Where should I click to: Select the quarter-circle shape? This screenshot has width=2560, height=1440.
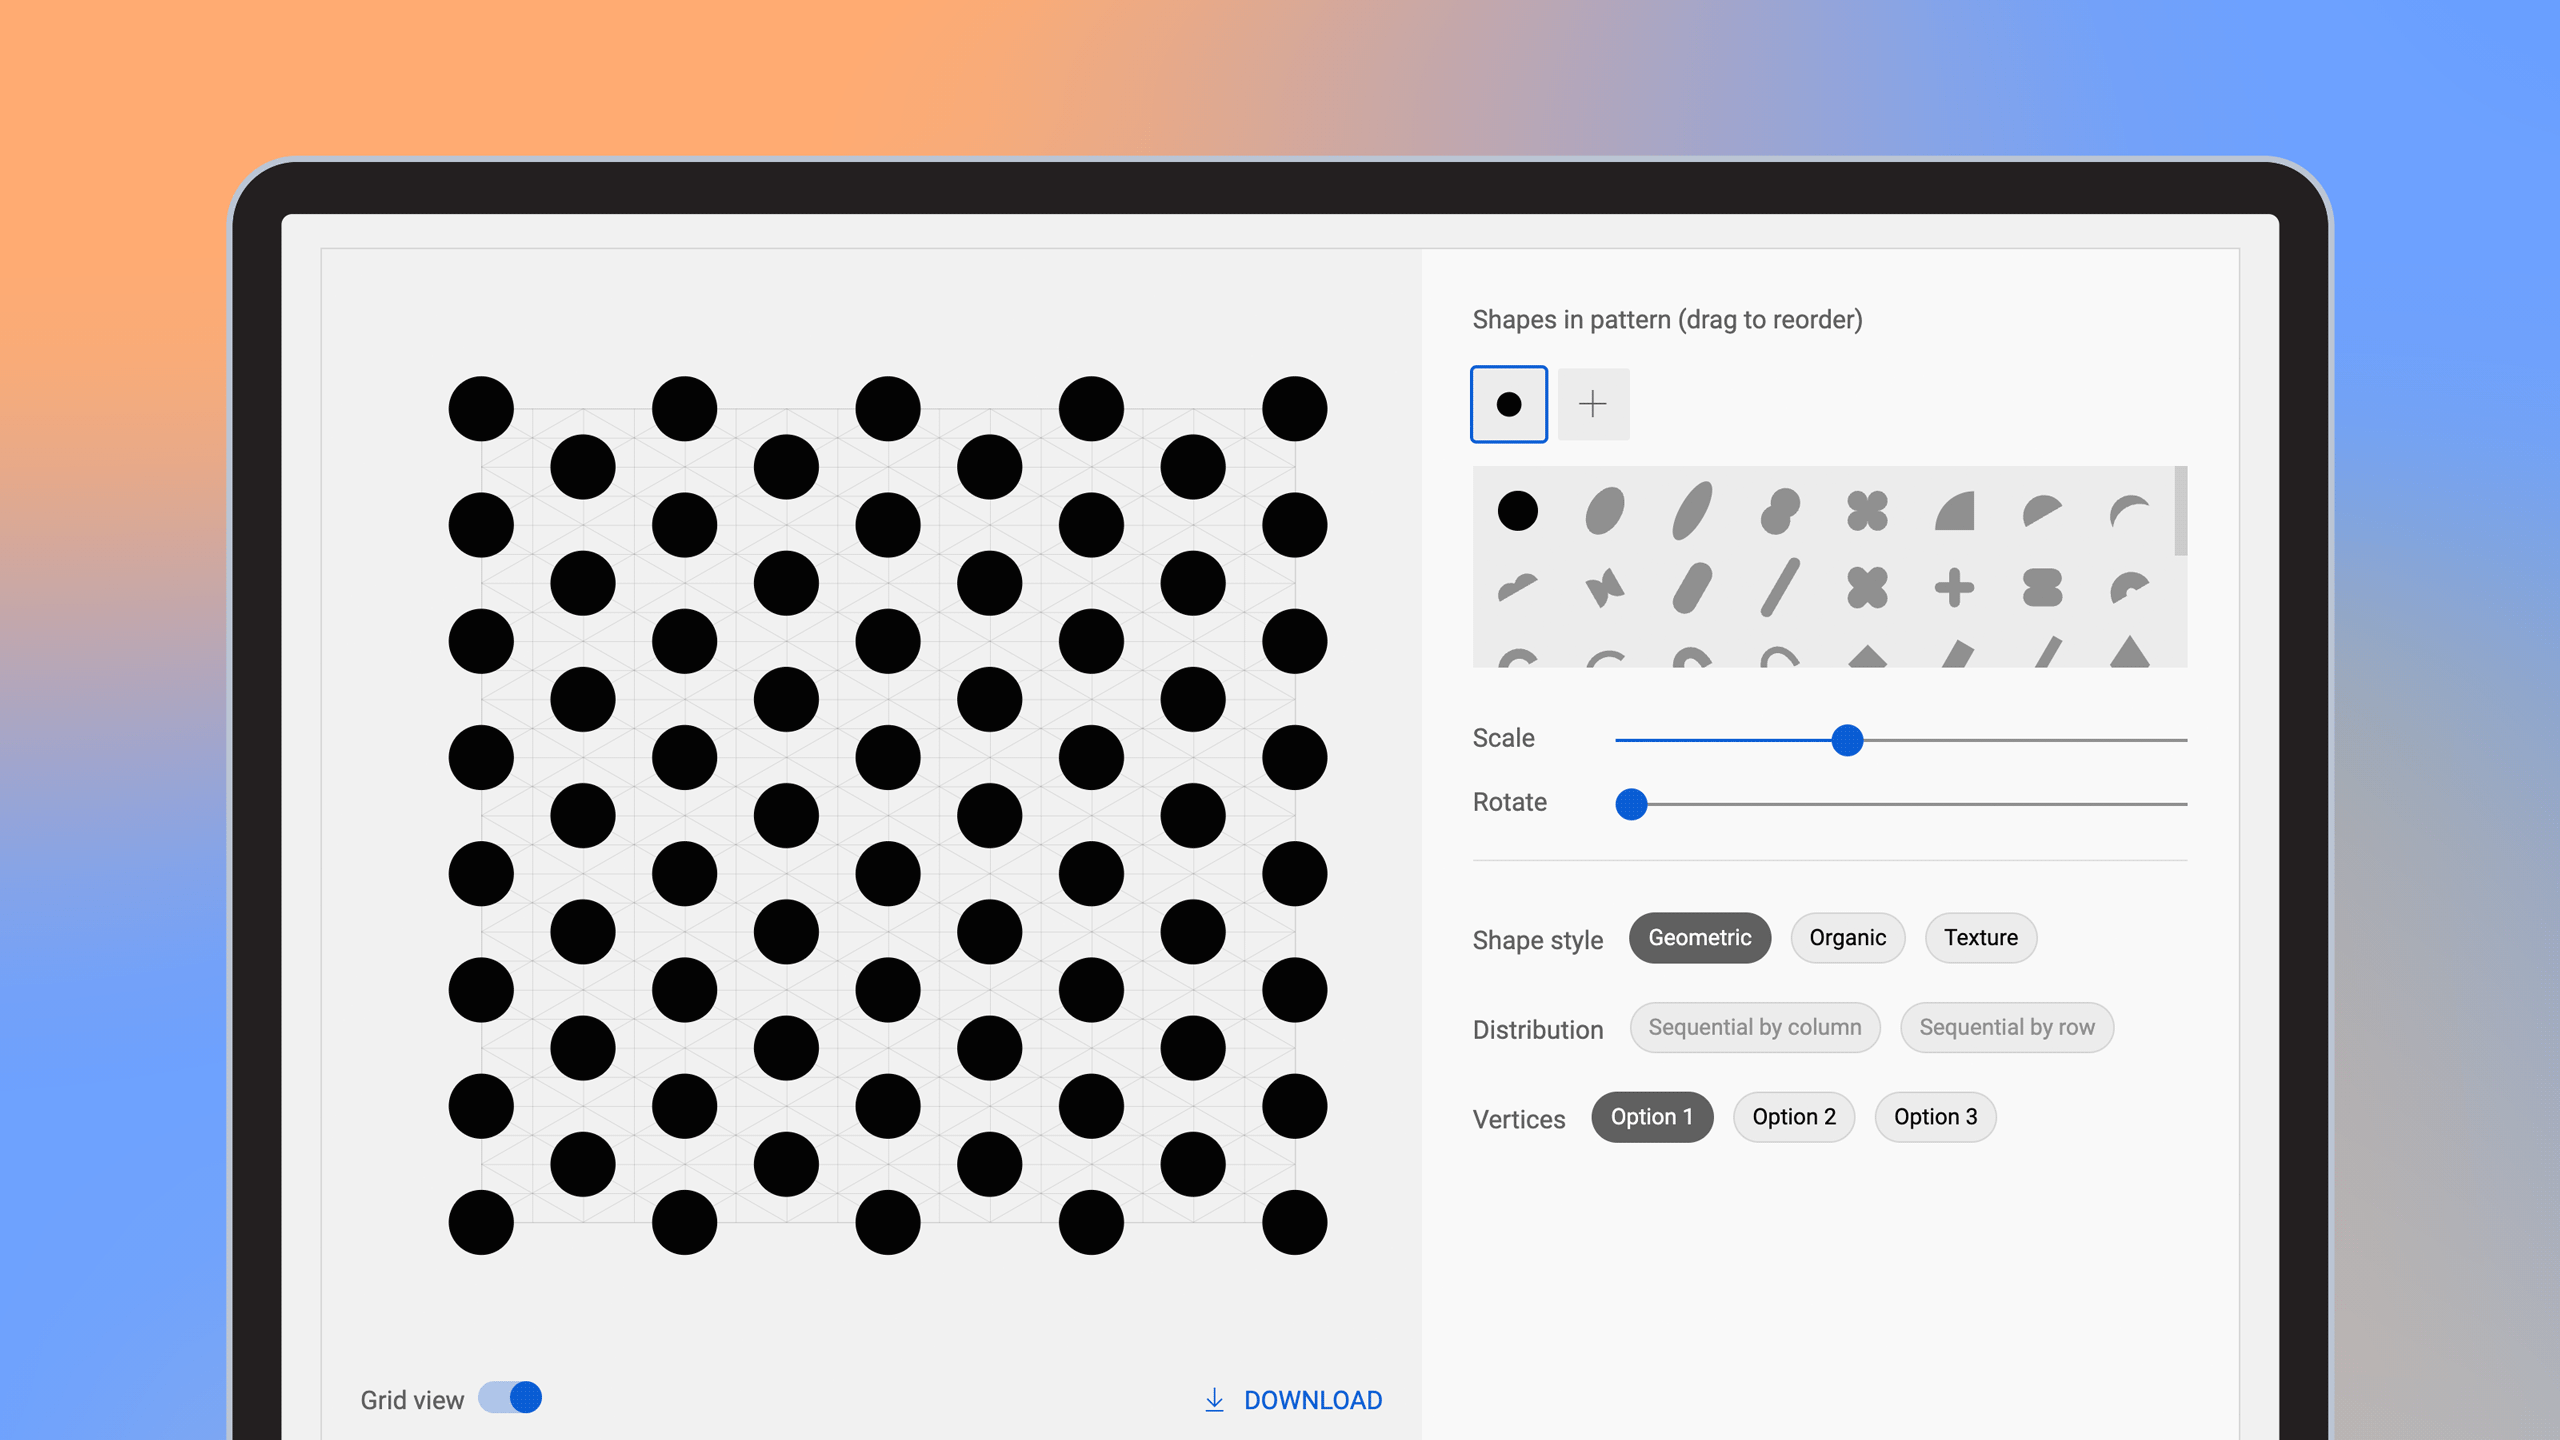[1954, 511]
